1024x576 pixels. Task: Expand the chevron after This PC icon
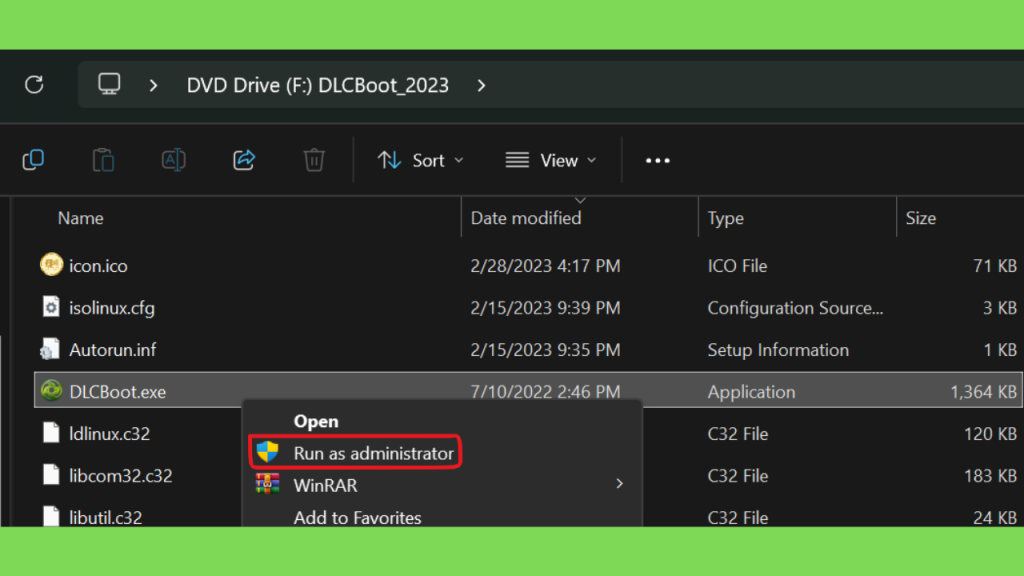[x=153, y=86]
